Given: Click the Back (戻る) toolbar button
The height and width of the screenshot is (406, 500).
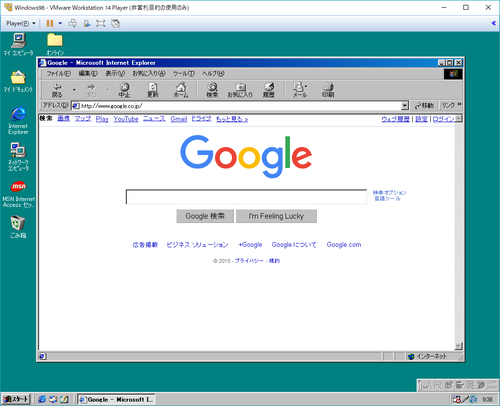Looking at the screenshot, I should pyautogui.click(x=57, y=90).
